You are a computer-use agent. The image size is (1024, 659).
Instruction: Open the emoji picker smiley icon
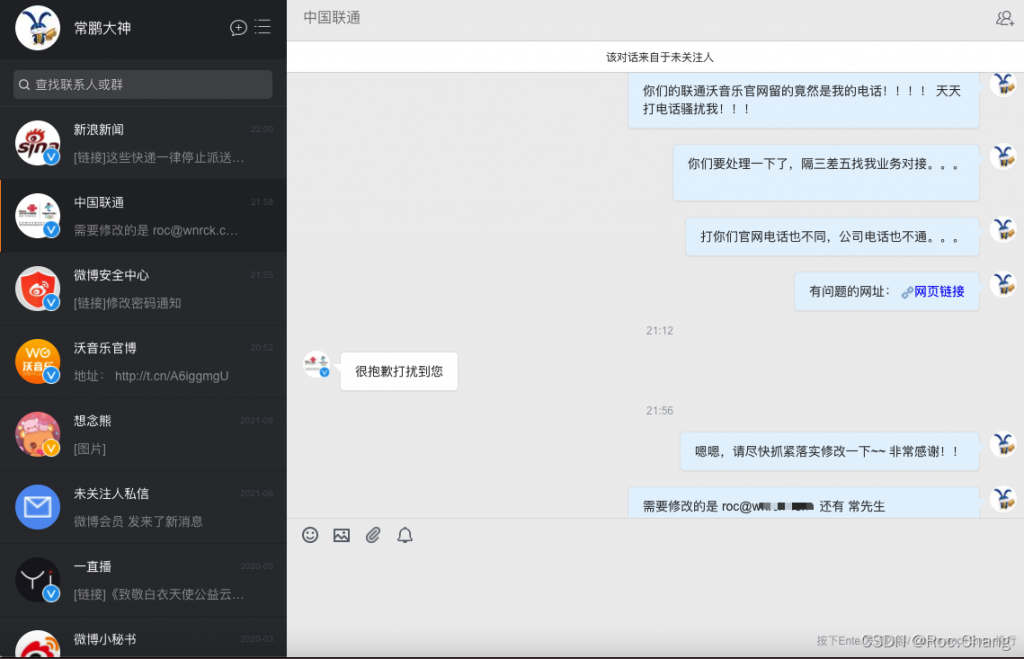[310, 536]
